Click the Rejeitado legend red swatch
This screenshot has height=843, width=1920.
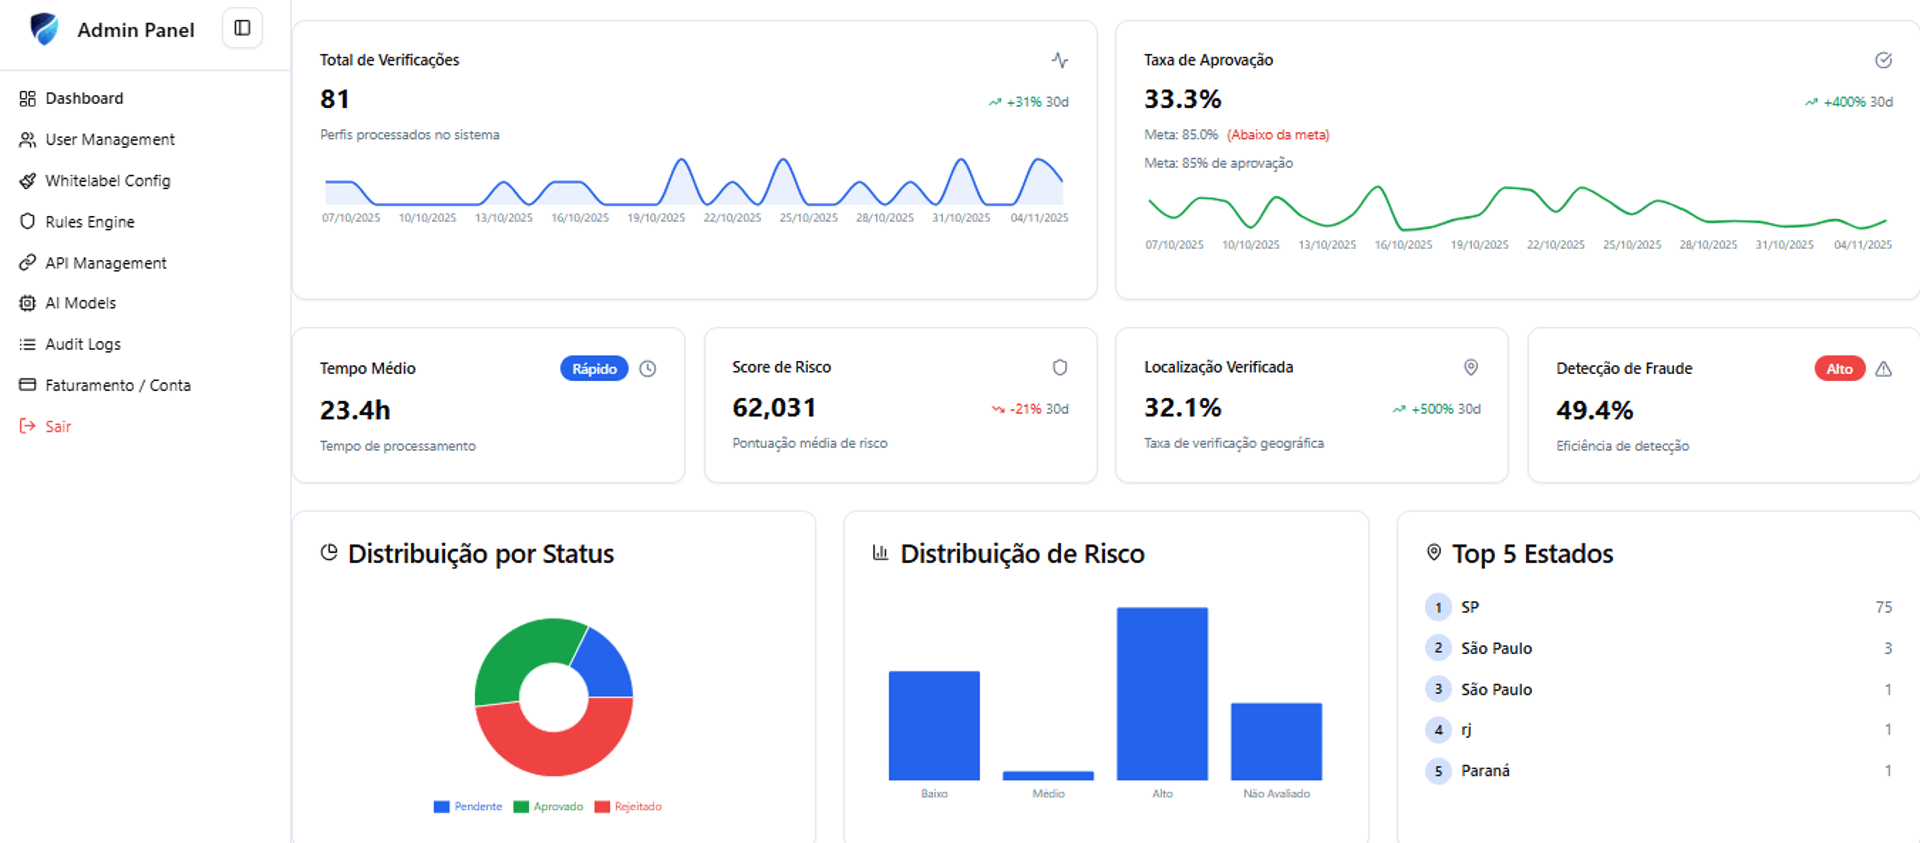pyautogui.click(x=602, y=807)
